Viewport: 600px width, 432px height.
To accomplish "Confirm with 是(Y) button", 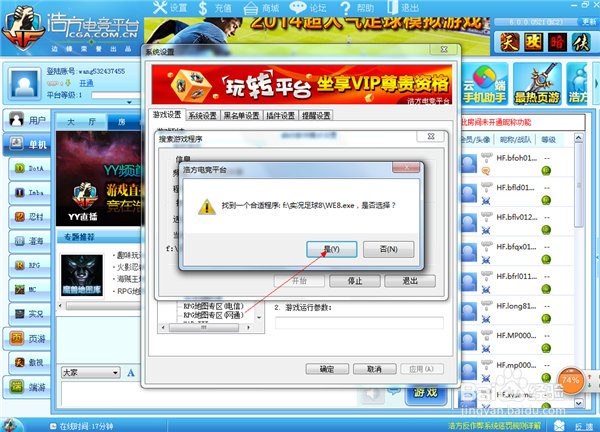I will pyautogui.click(x=331, y=249).
